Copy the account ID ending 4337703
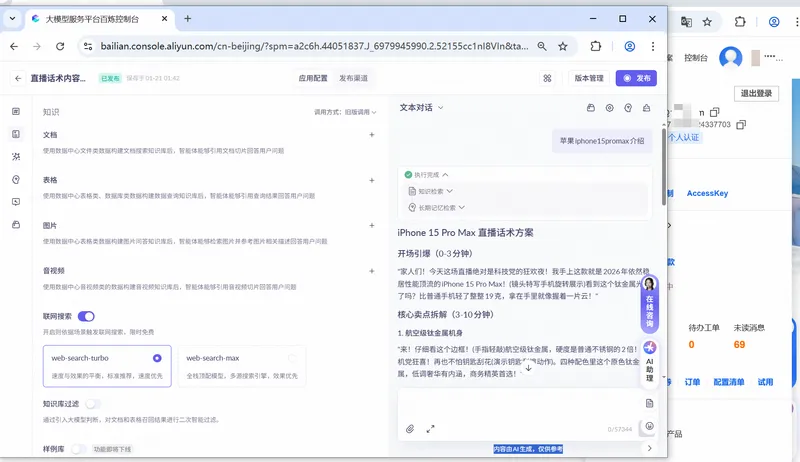The width and height of the screenshot is (800, 462). click(741, 124)
